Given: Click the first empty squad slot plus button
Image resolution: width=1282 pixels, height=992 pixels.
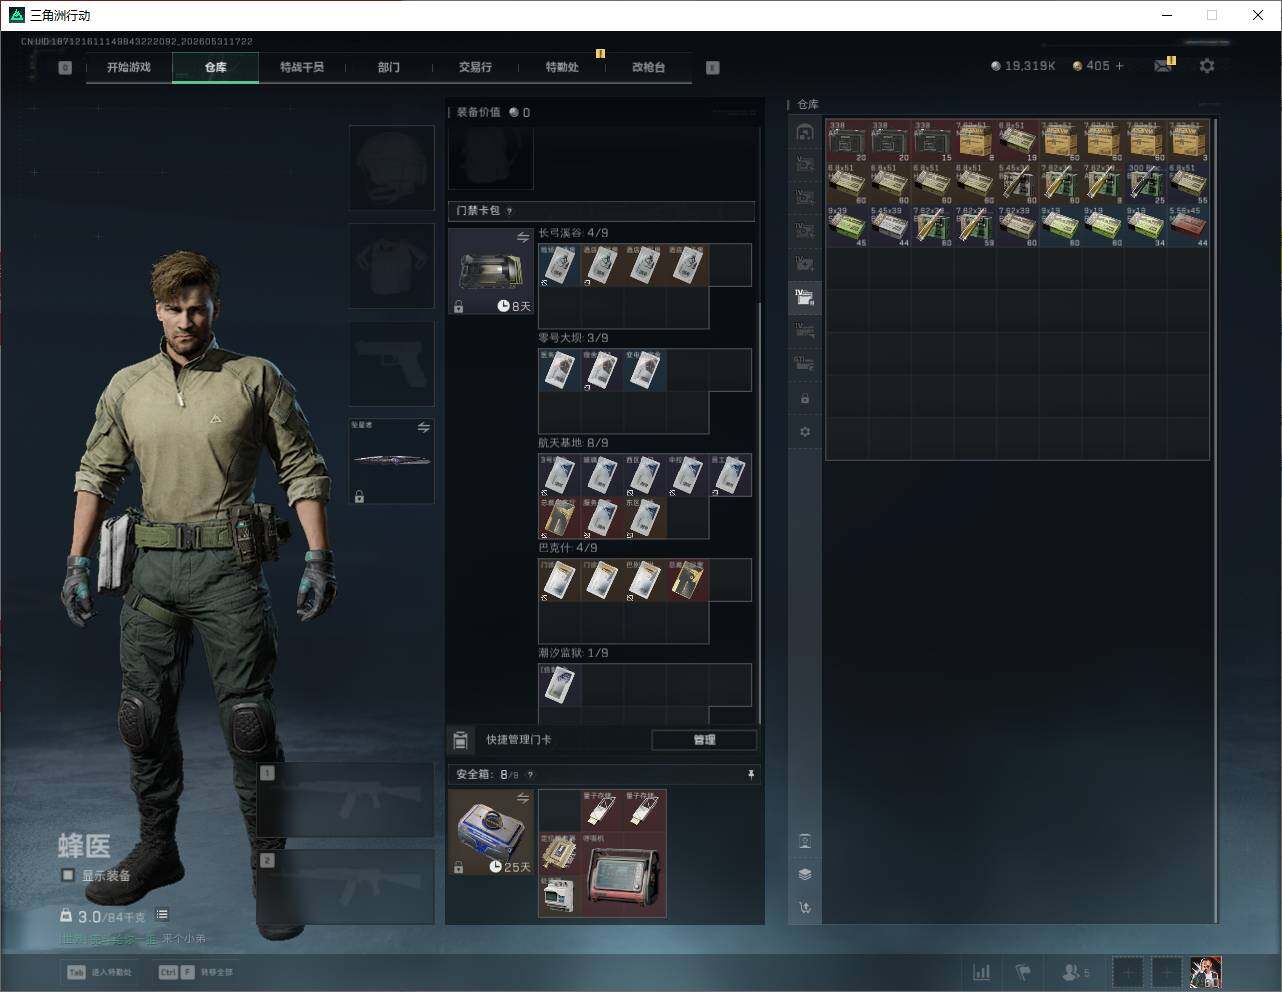Looking at the screenshot, I should [1127, 972].
